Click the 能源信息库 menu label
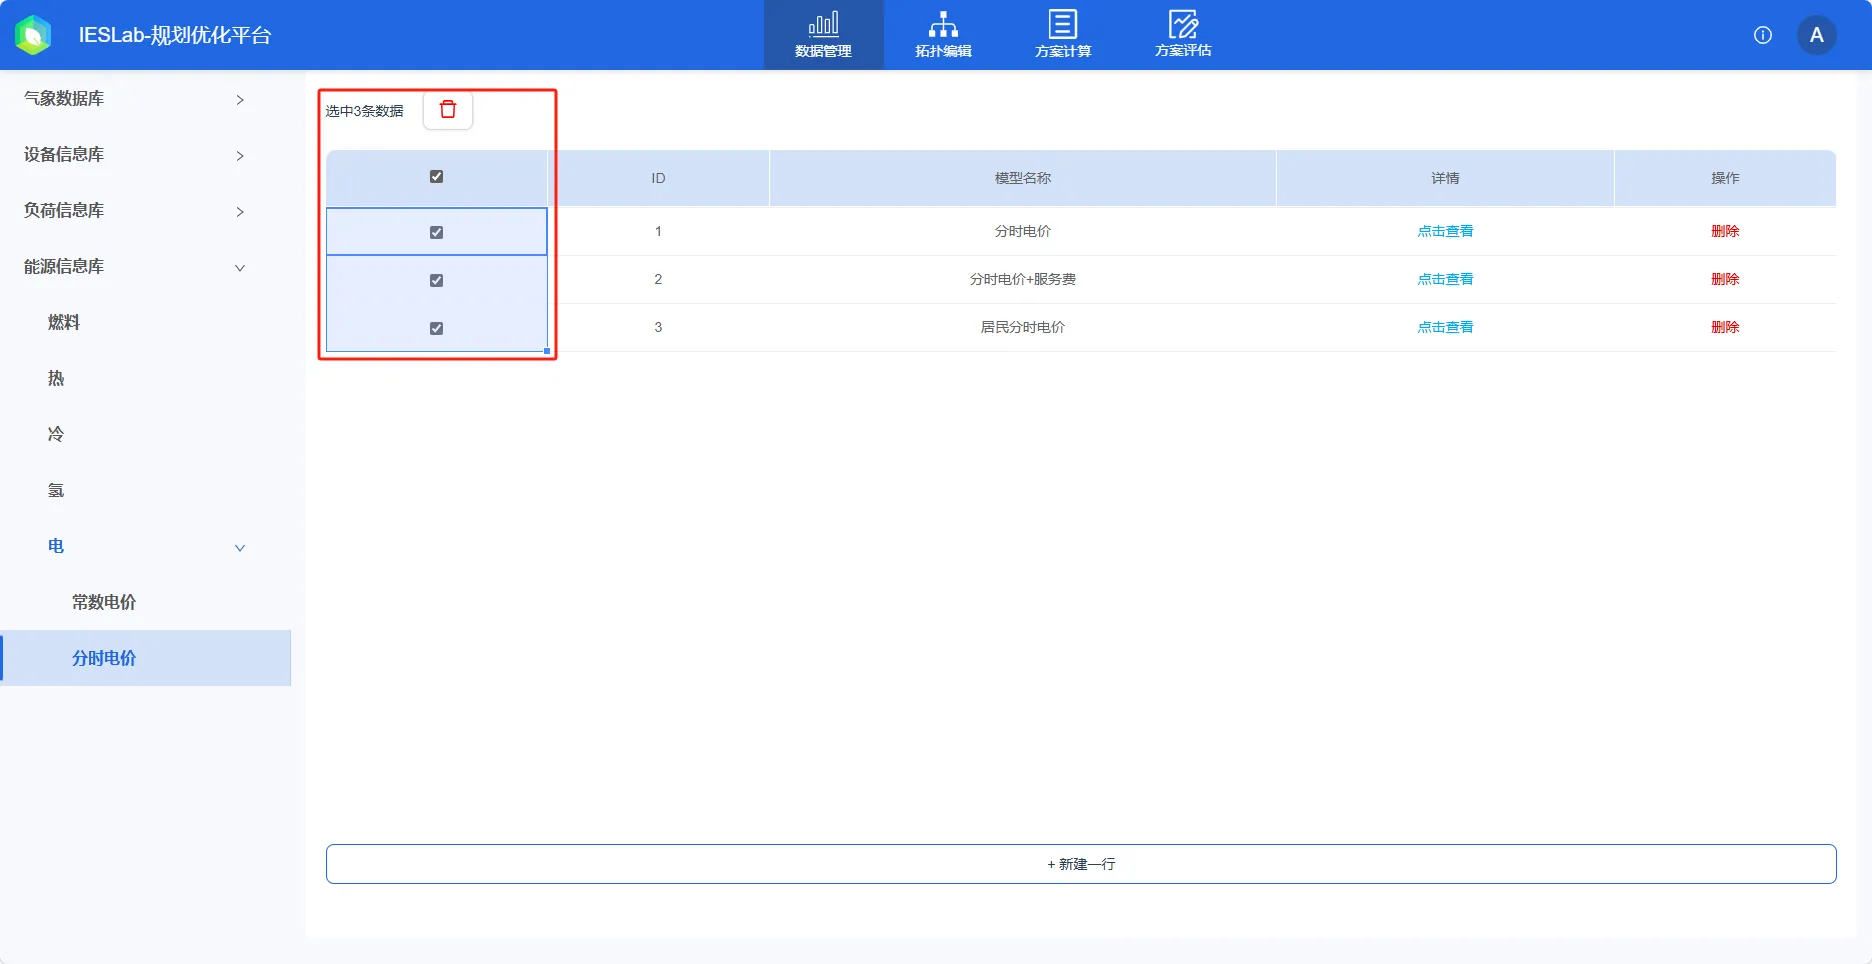This screenshot has width=1872, height=964. click(x=64, y=266)
